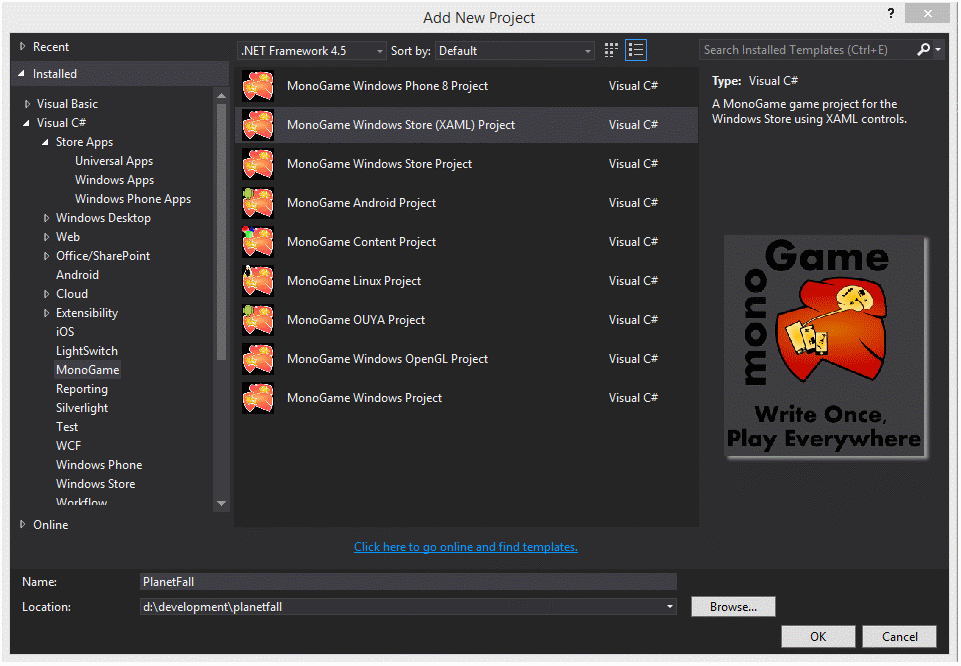
Task: Switch to small icons grid view
Action: (611, 50)
